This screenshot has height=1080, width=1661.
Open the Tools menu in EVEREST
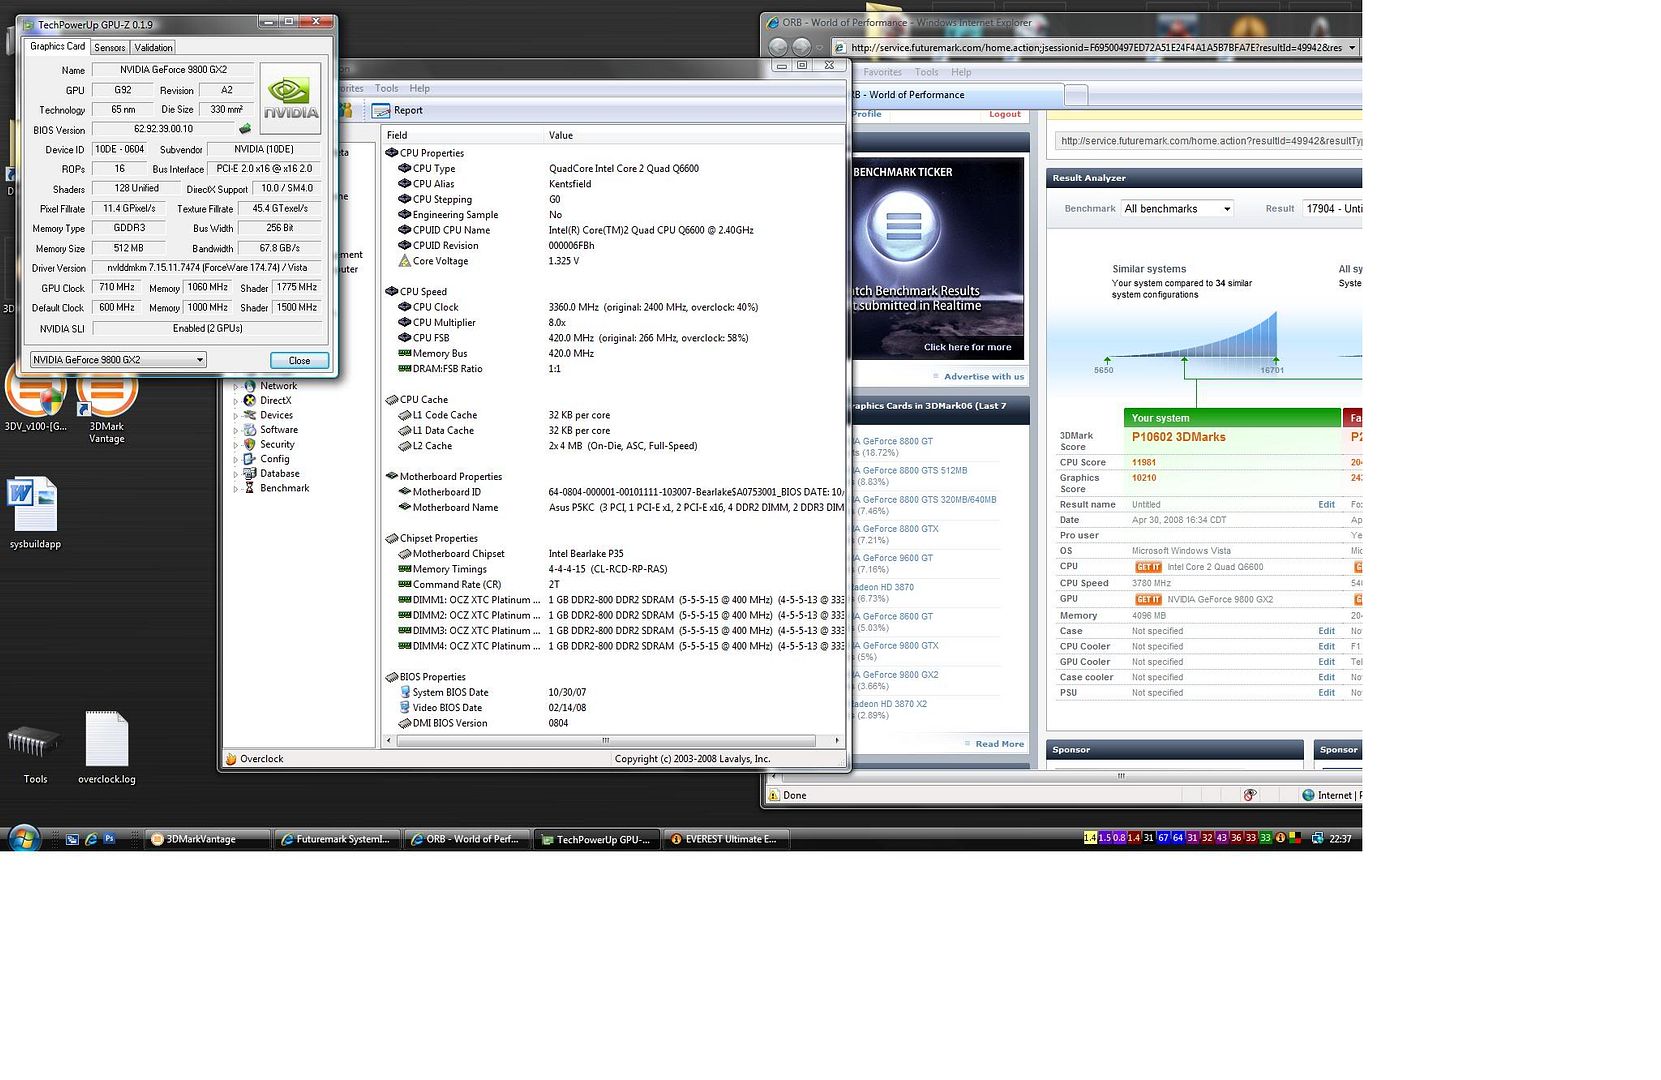pyautogui.click(x=386, y=89)
